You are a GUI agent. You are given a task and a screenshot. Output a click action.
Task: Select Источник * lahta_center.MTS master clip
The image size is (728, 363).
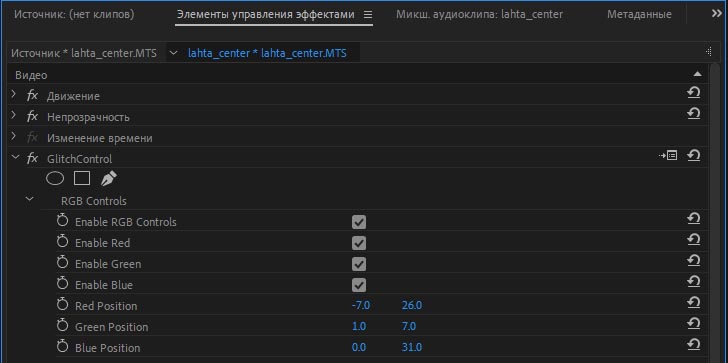click(84, 53)
